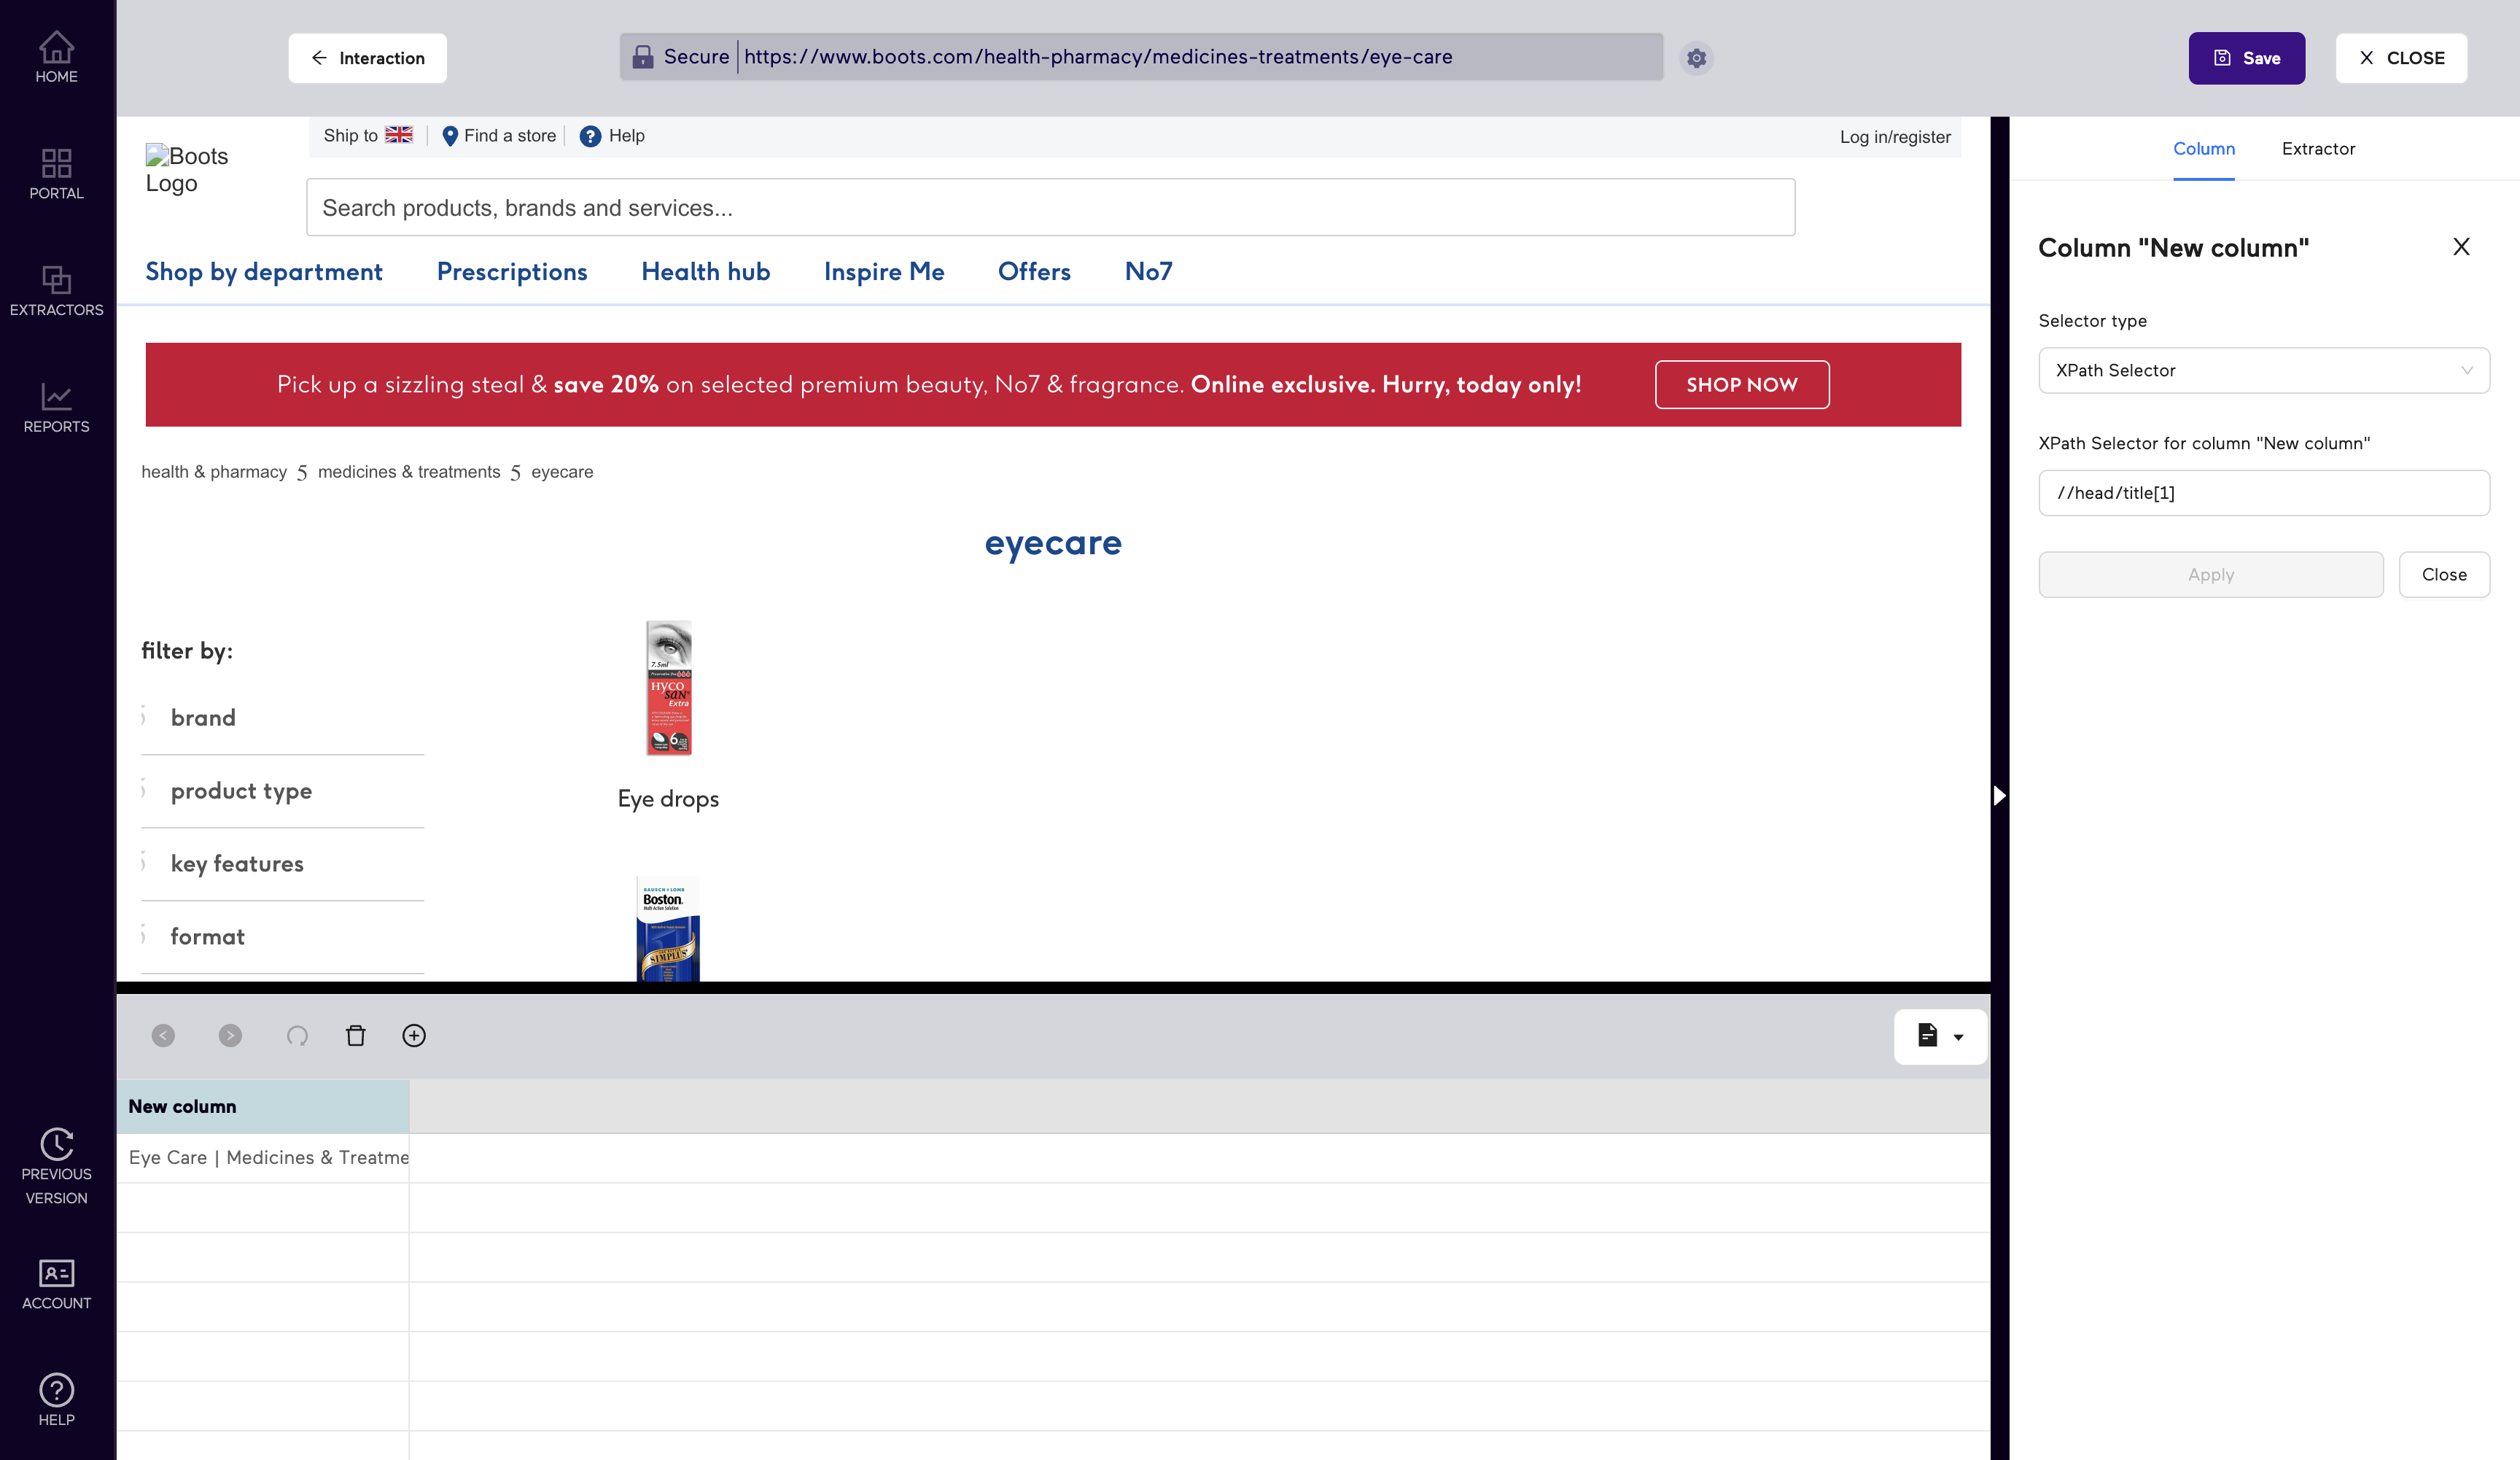The height and width of the screenshot is (1460, 2520).
Task: Click inside the XPath Selector input field
Action: [2264, 492]
